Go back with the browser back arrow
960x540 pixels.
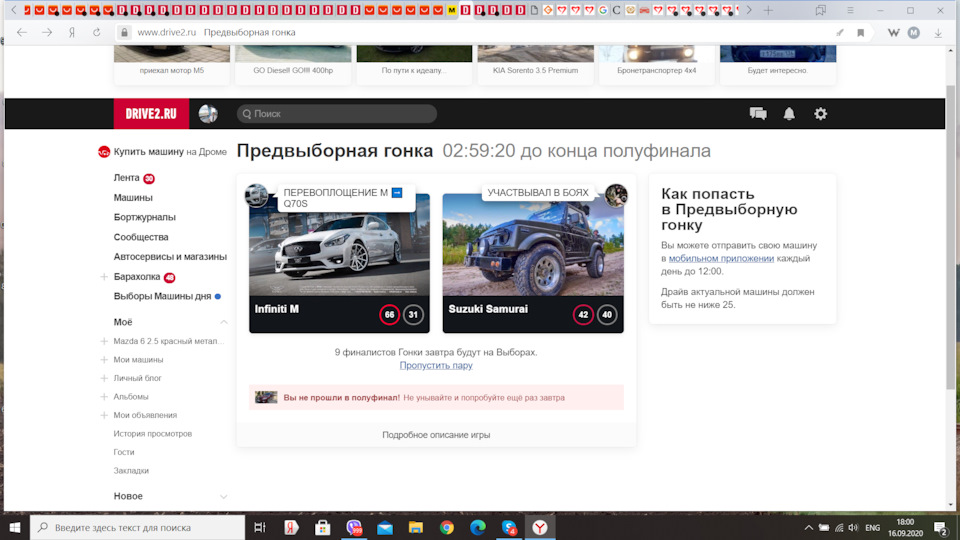[x=22, y=32]
